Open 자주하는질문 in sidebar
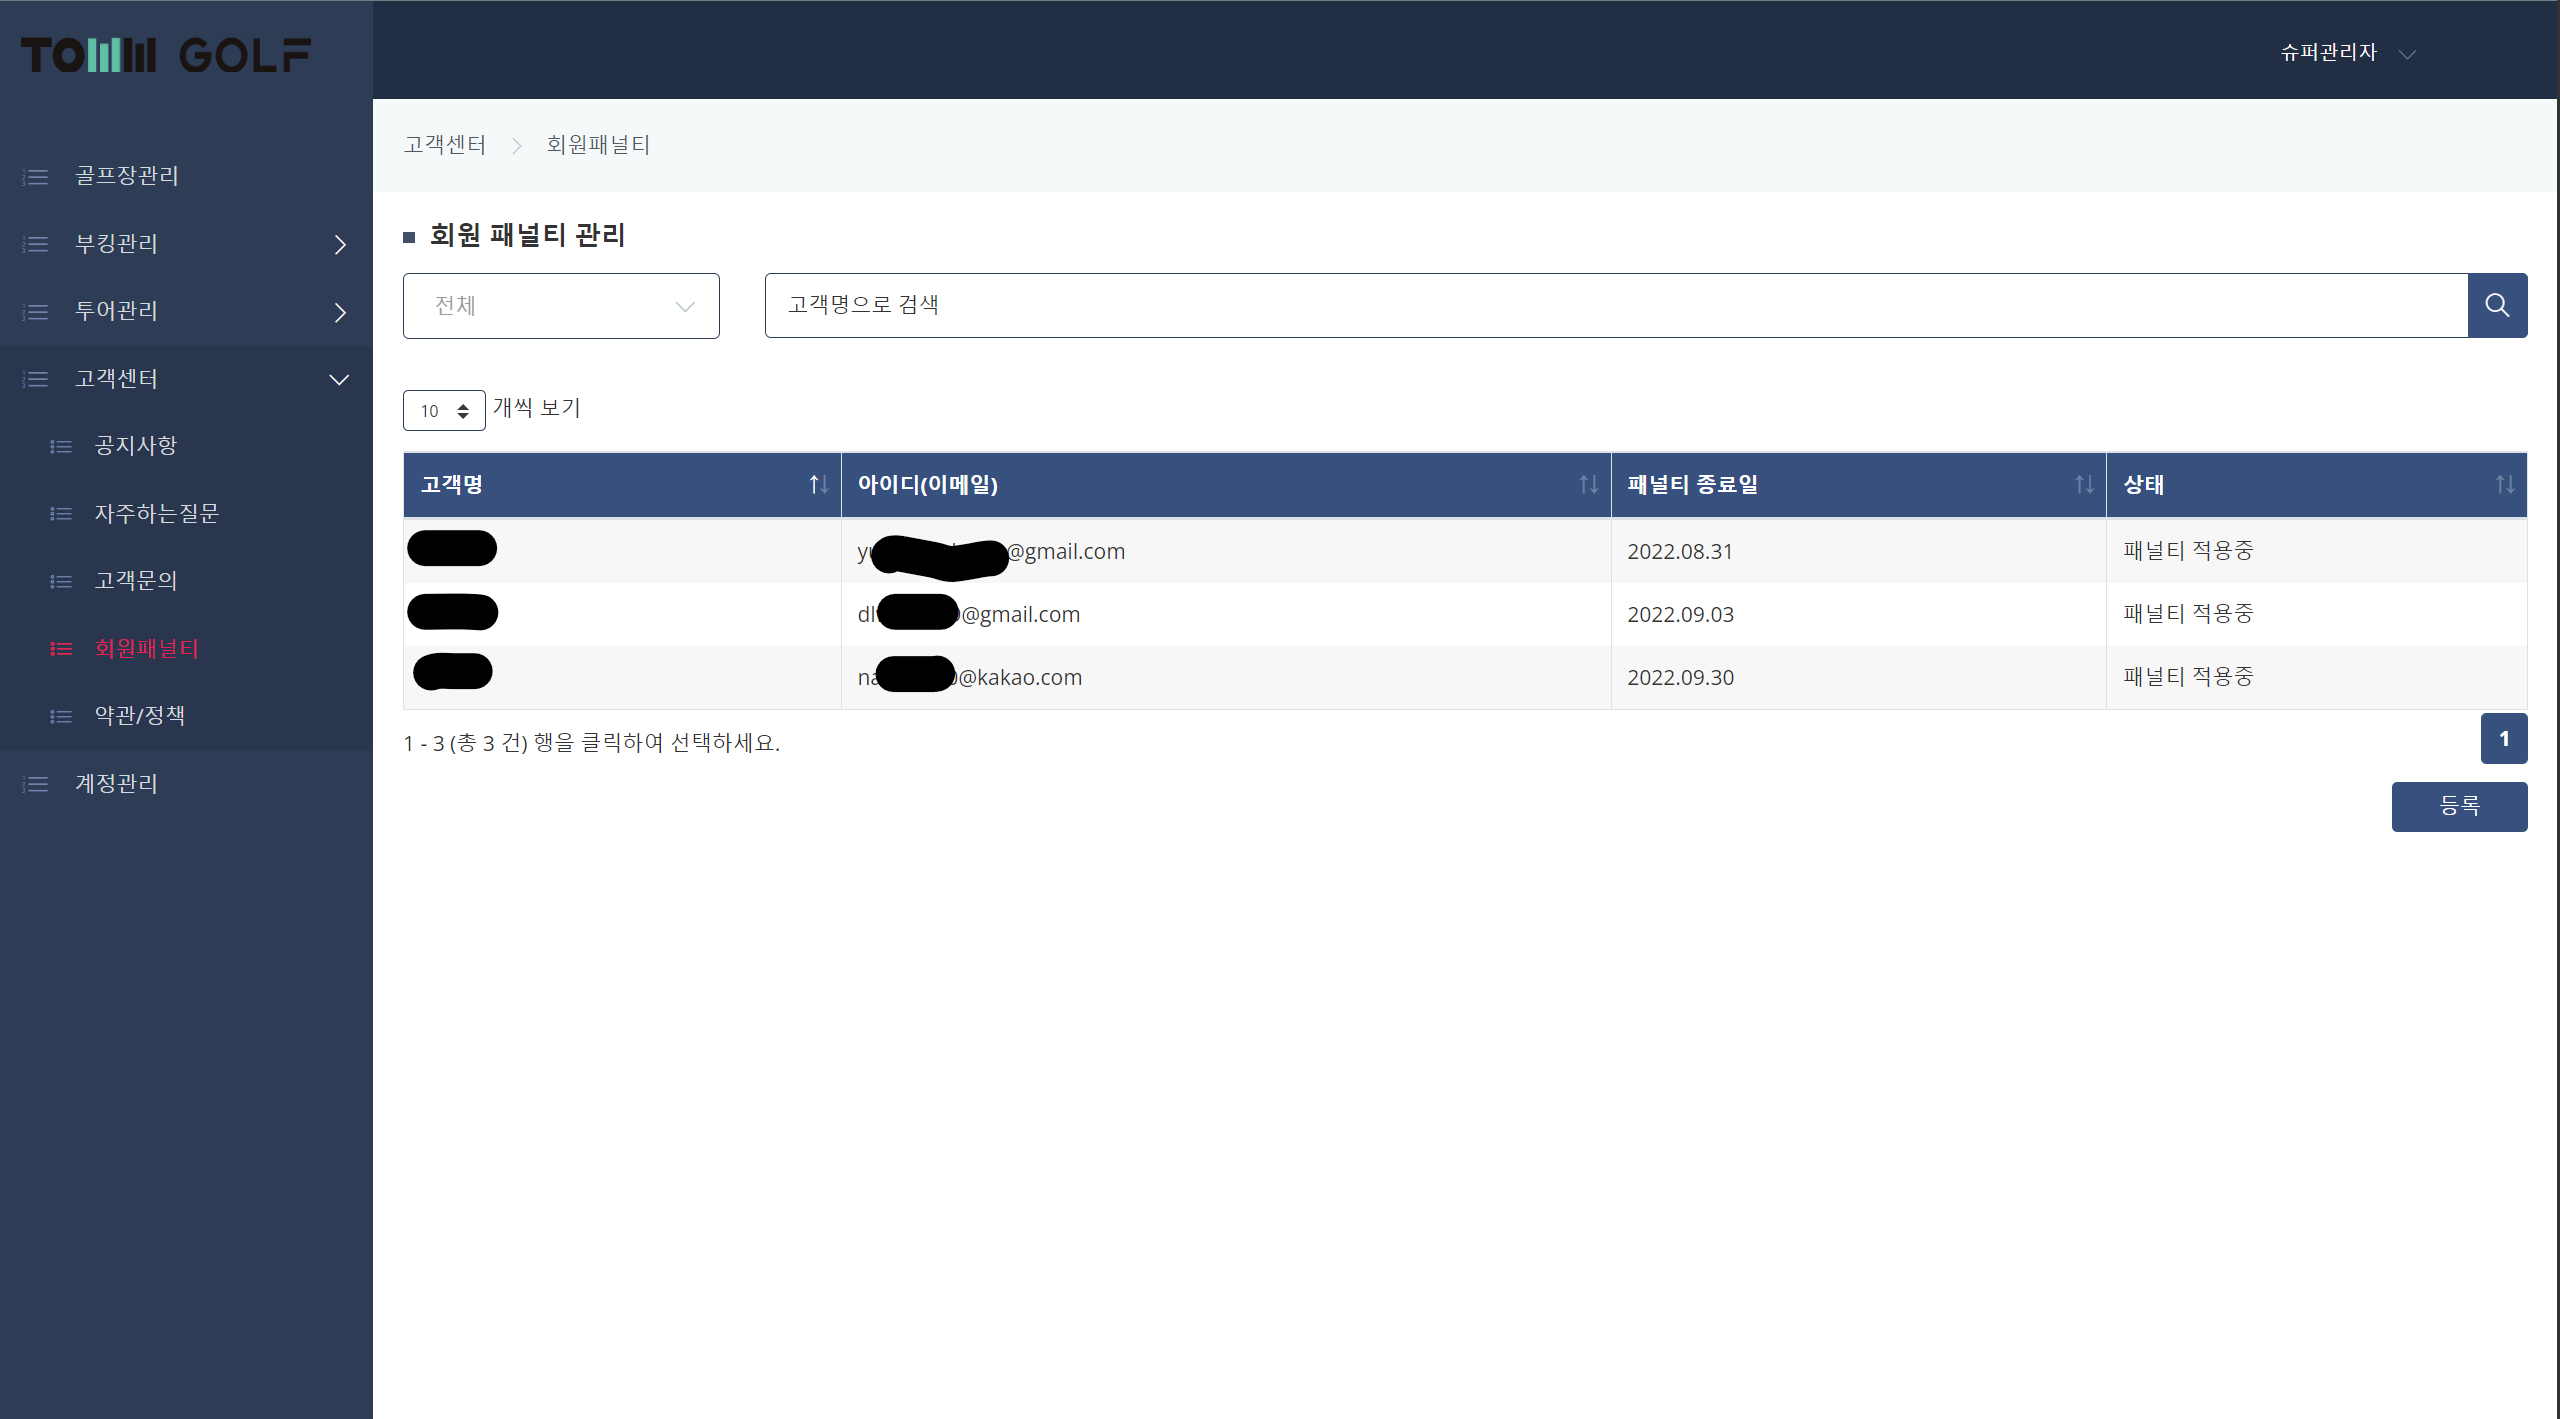The width and height of the screenshot is (2560, 1419). 156,514
